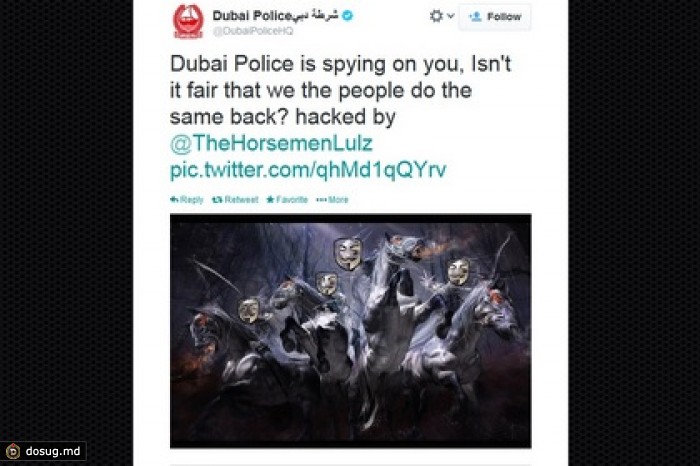Click the dosug.md watermark logo icon

point(13,451)
